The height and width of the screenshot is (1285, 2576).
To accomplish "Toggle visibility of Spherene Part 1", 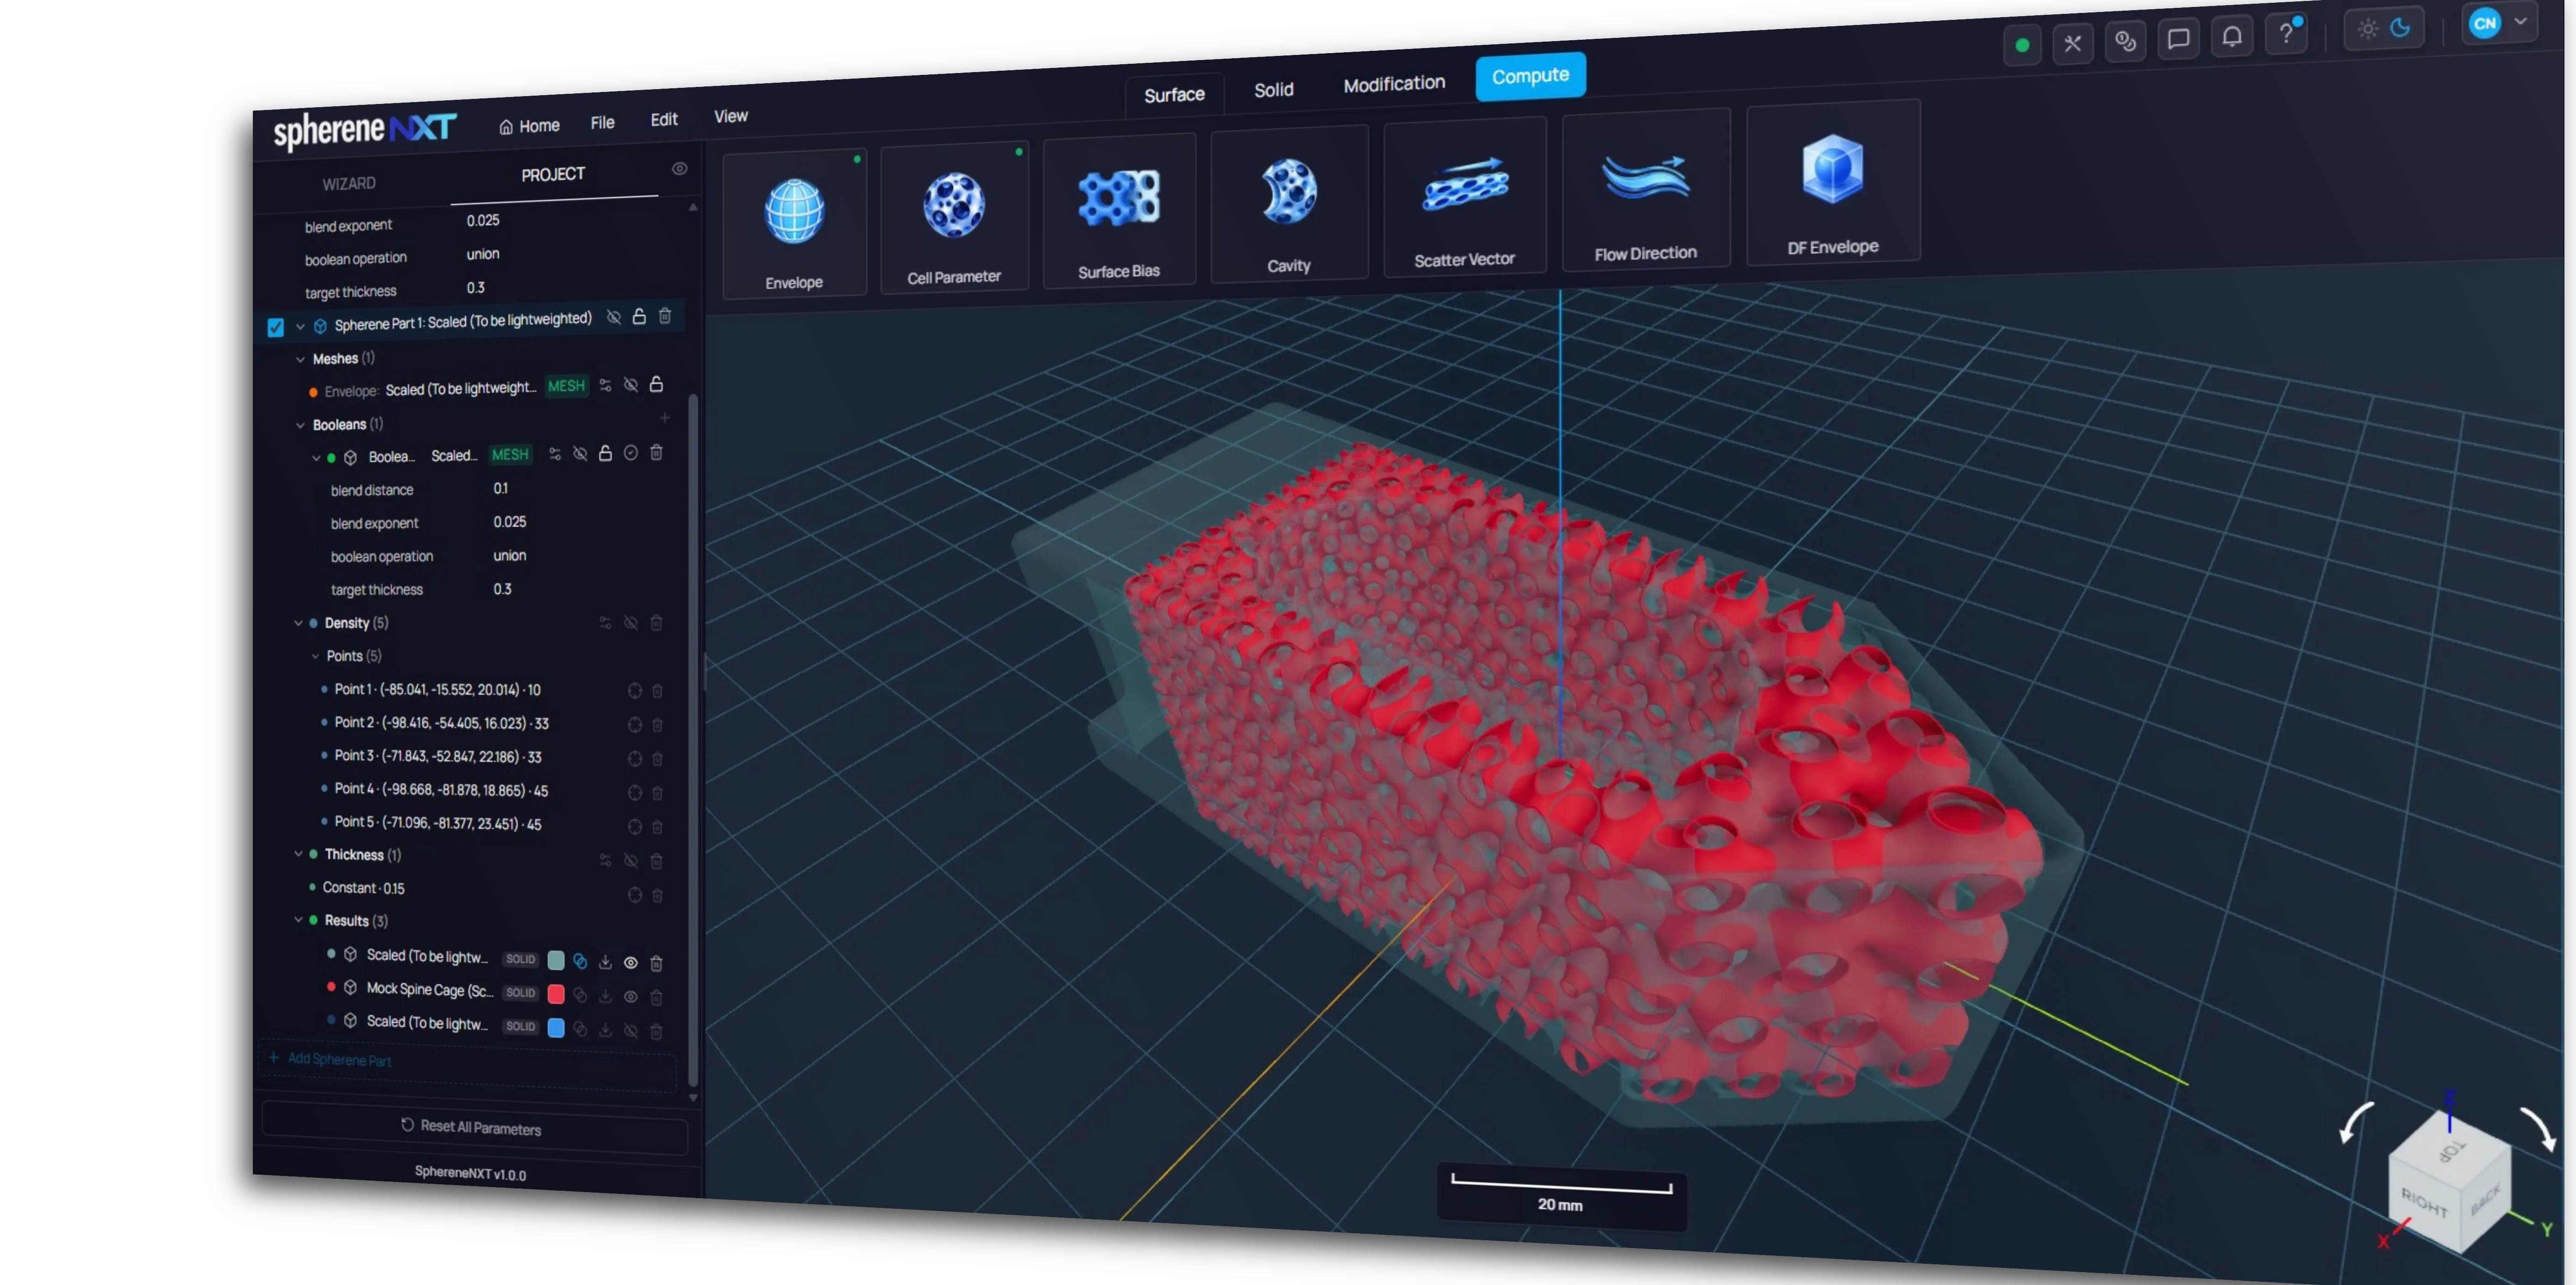I will pyautogui.click(x=614, y=317).
